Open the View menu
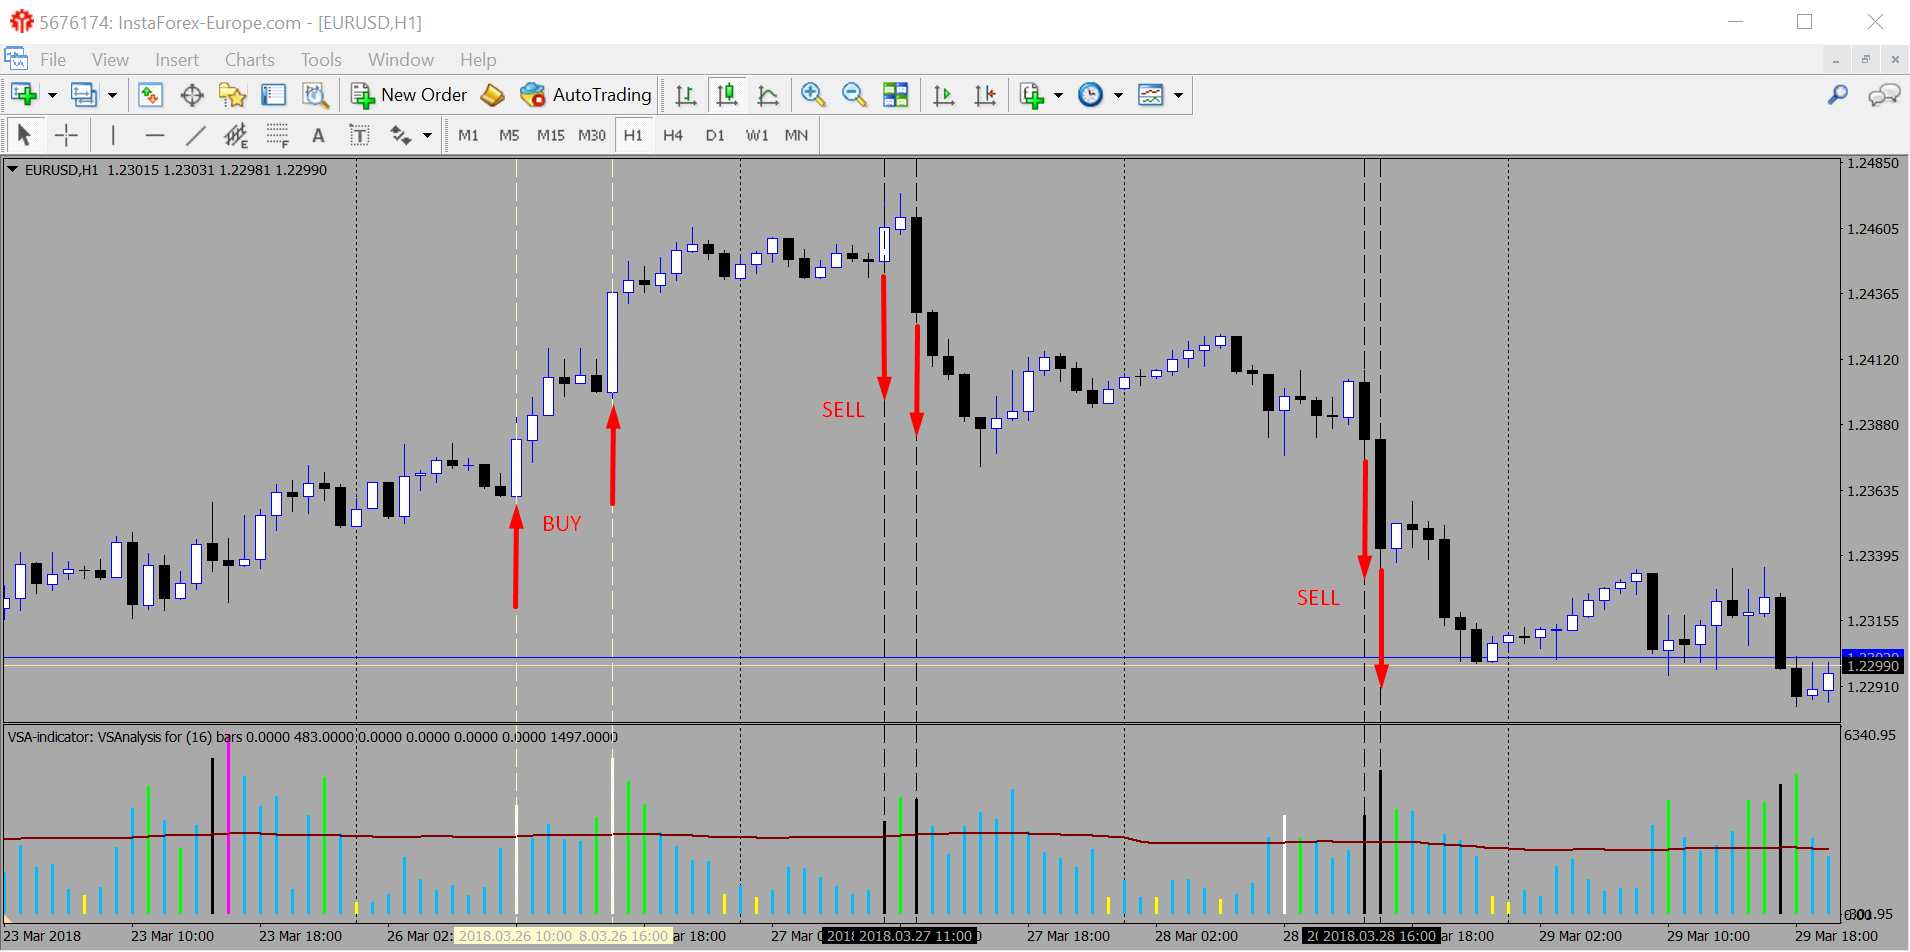The height and width of the screenshot is (952, 1910). (x=110, y=60)
